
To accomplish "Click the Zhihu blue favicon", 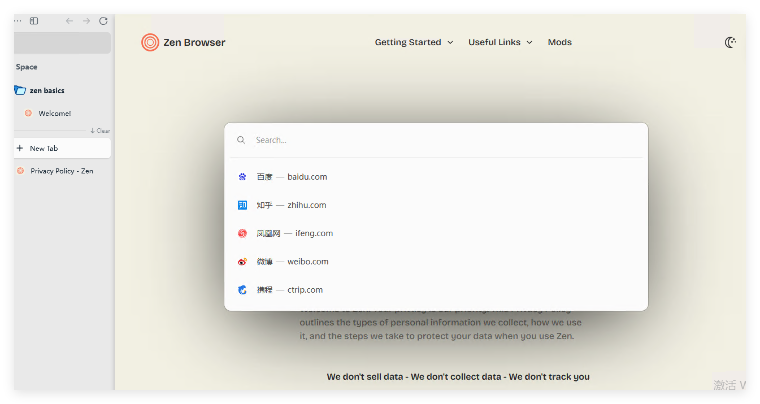I will (242, 205).
